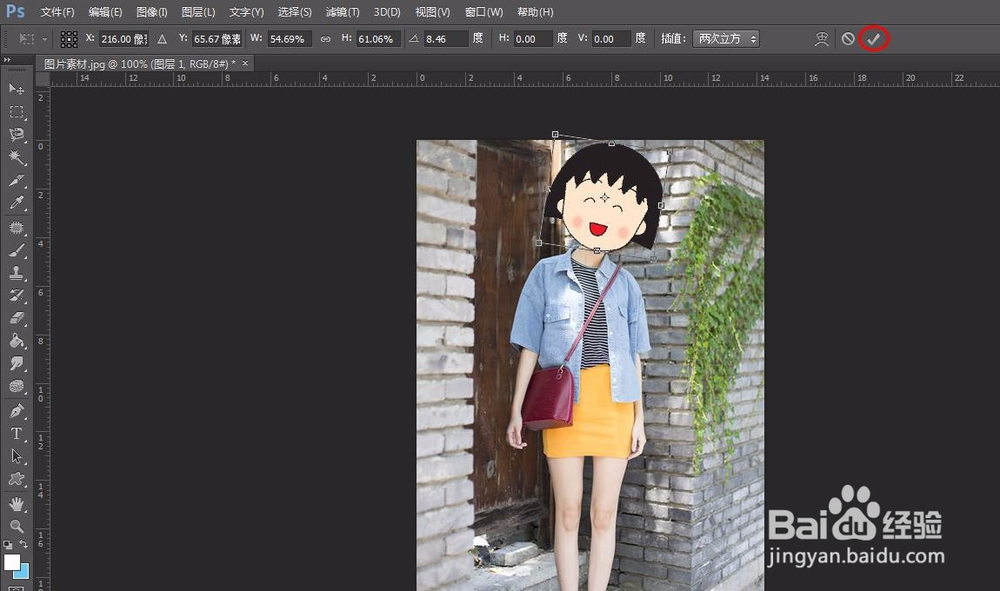Screen dimensions: 1000x591
Task: Click the X position field 216.00
Action: (124, 39)
